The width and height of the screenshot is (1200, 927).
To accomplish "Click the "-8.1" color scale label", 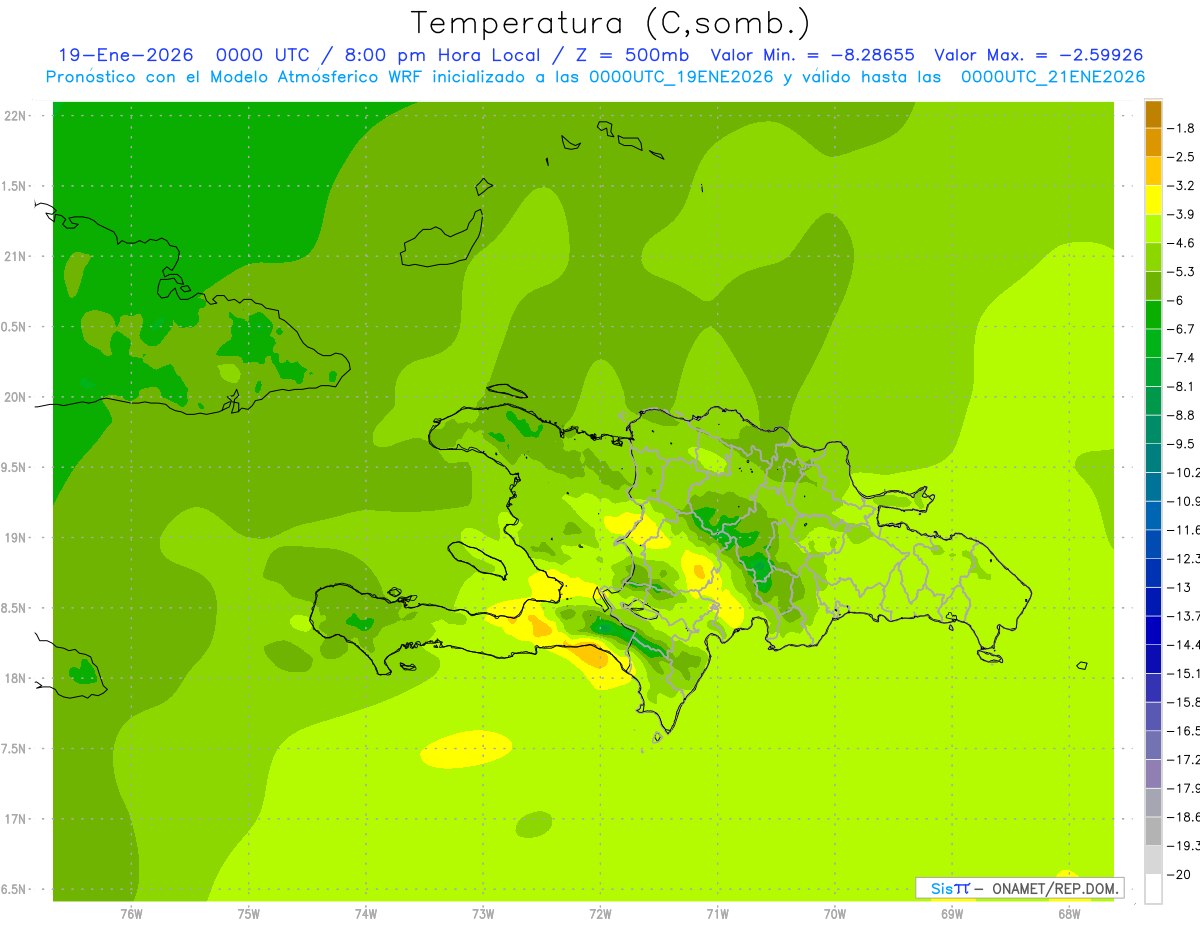I will pos(1181,386).
